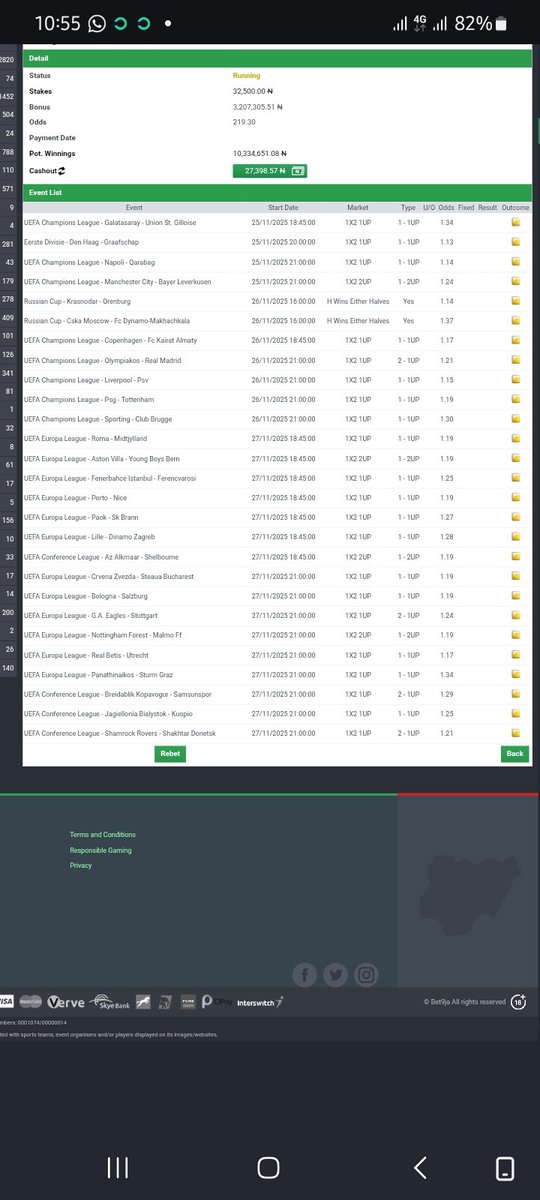540x1200 pixels.
Task: Click the 18+ age restriction badge
Action: click(518, 1001)
